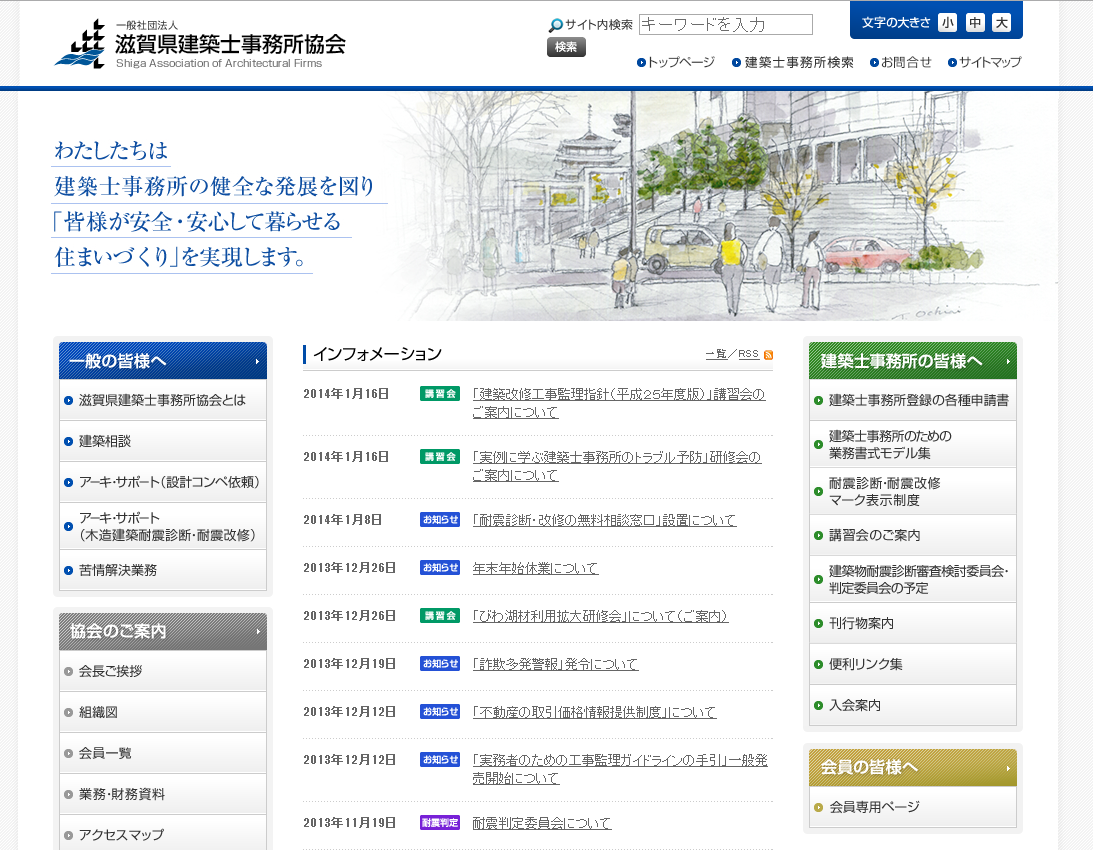Click the date 2013年12月19日
Viewport: 1093px width, 850px height.
point(349,664)
